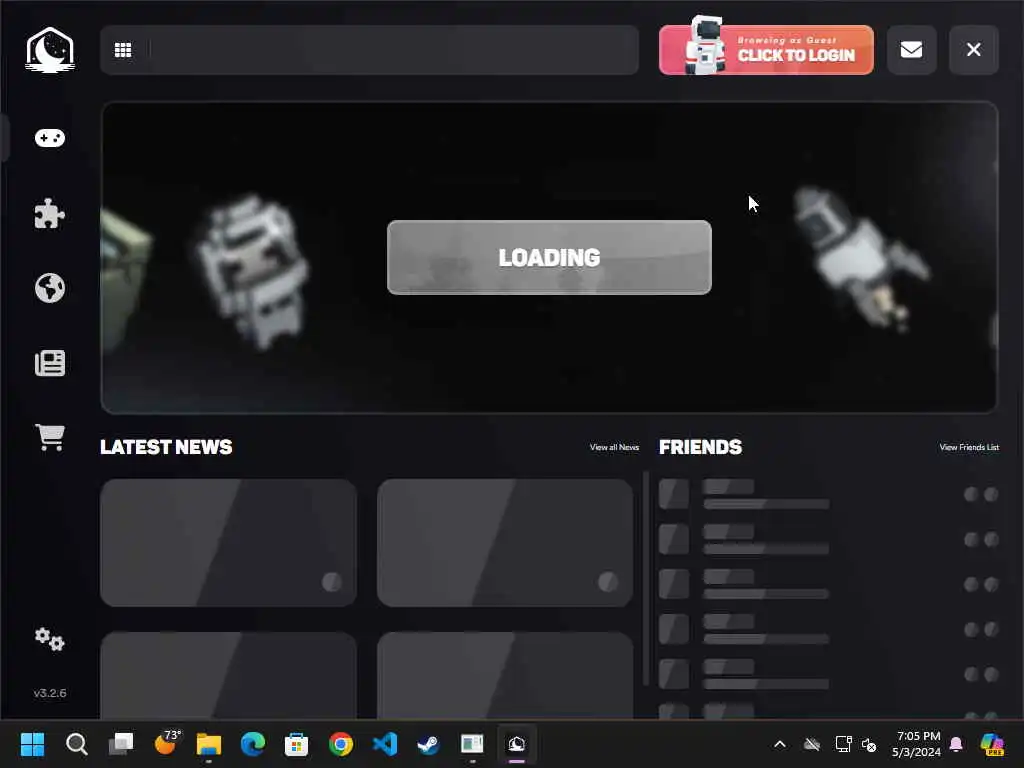Open launcher settings gears icon

coord(50,639)
